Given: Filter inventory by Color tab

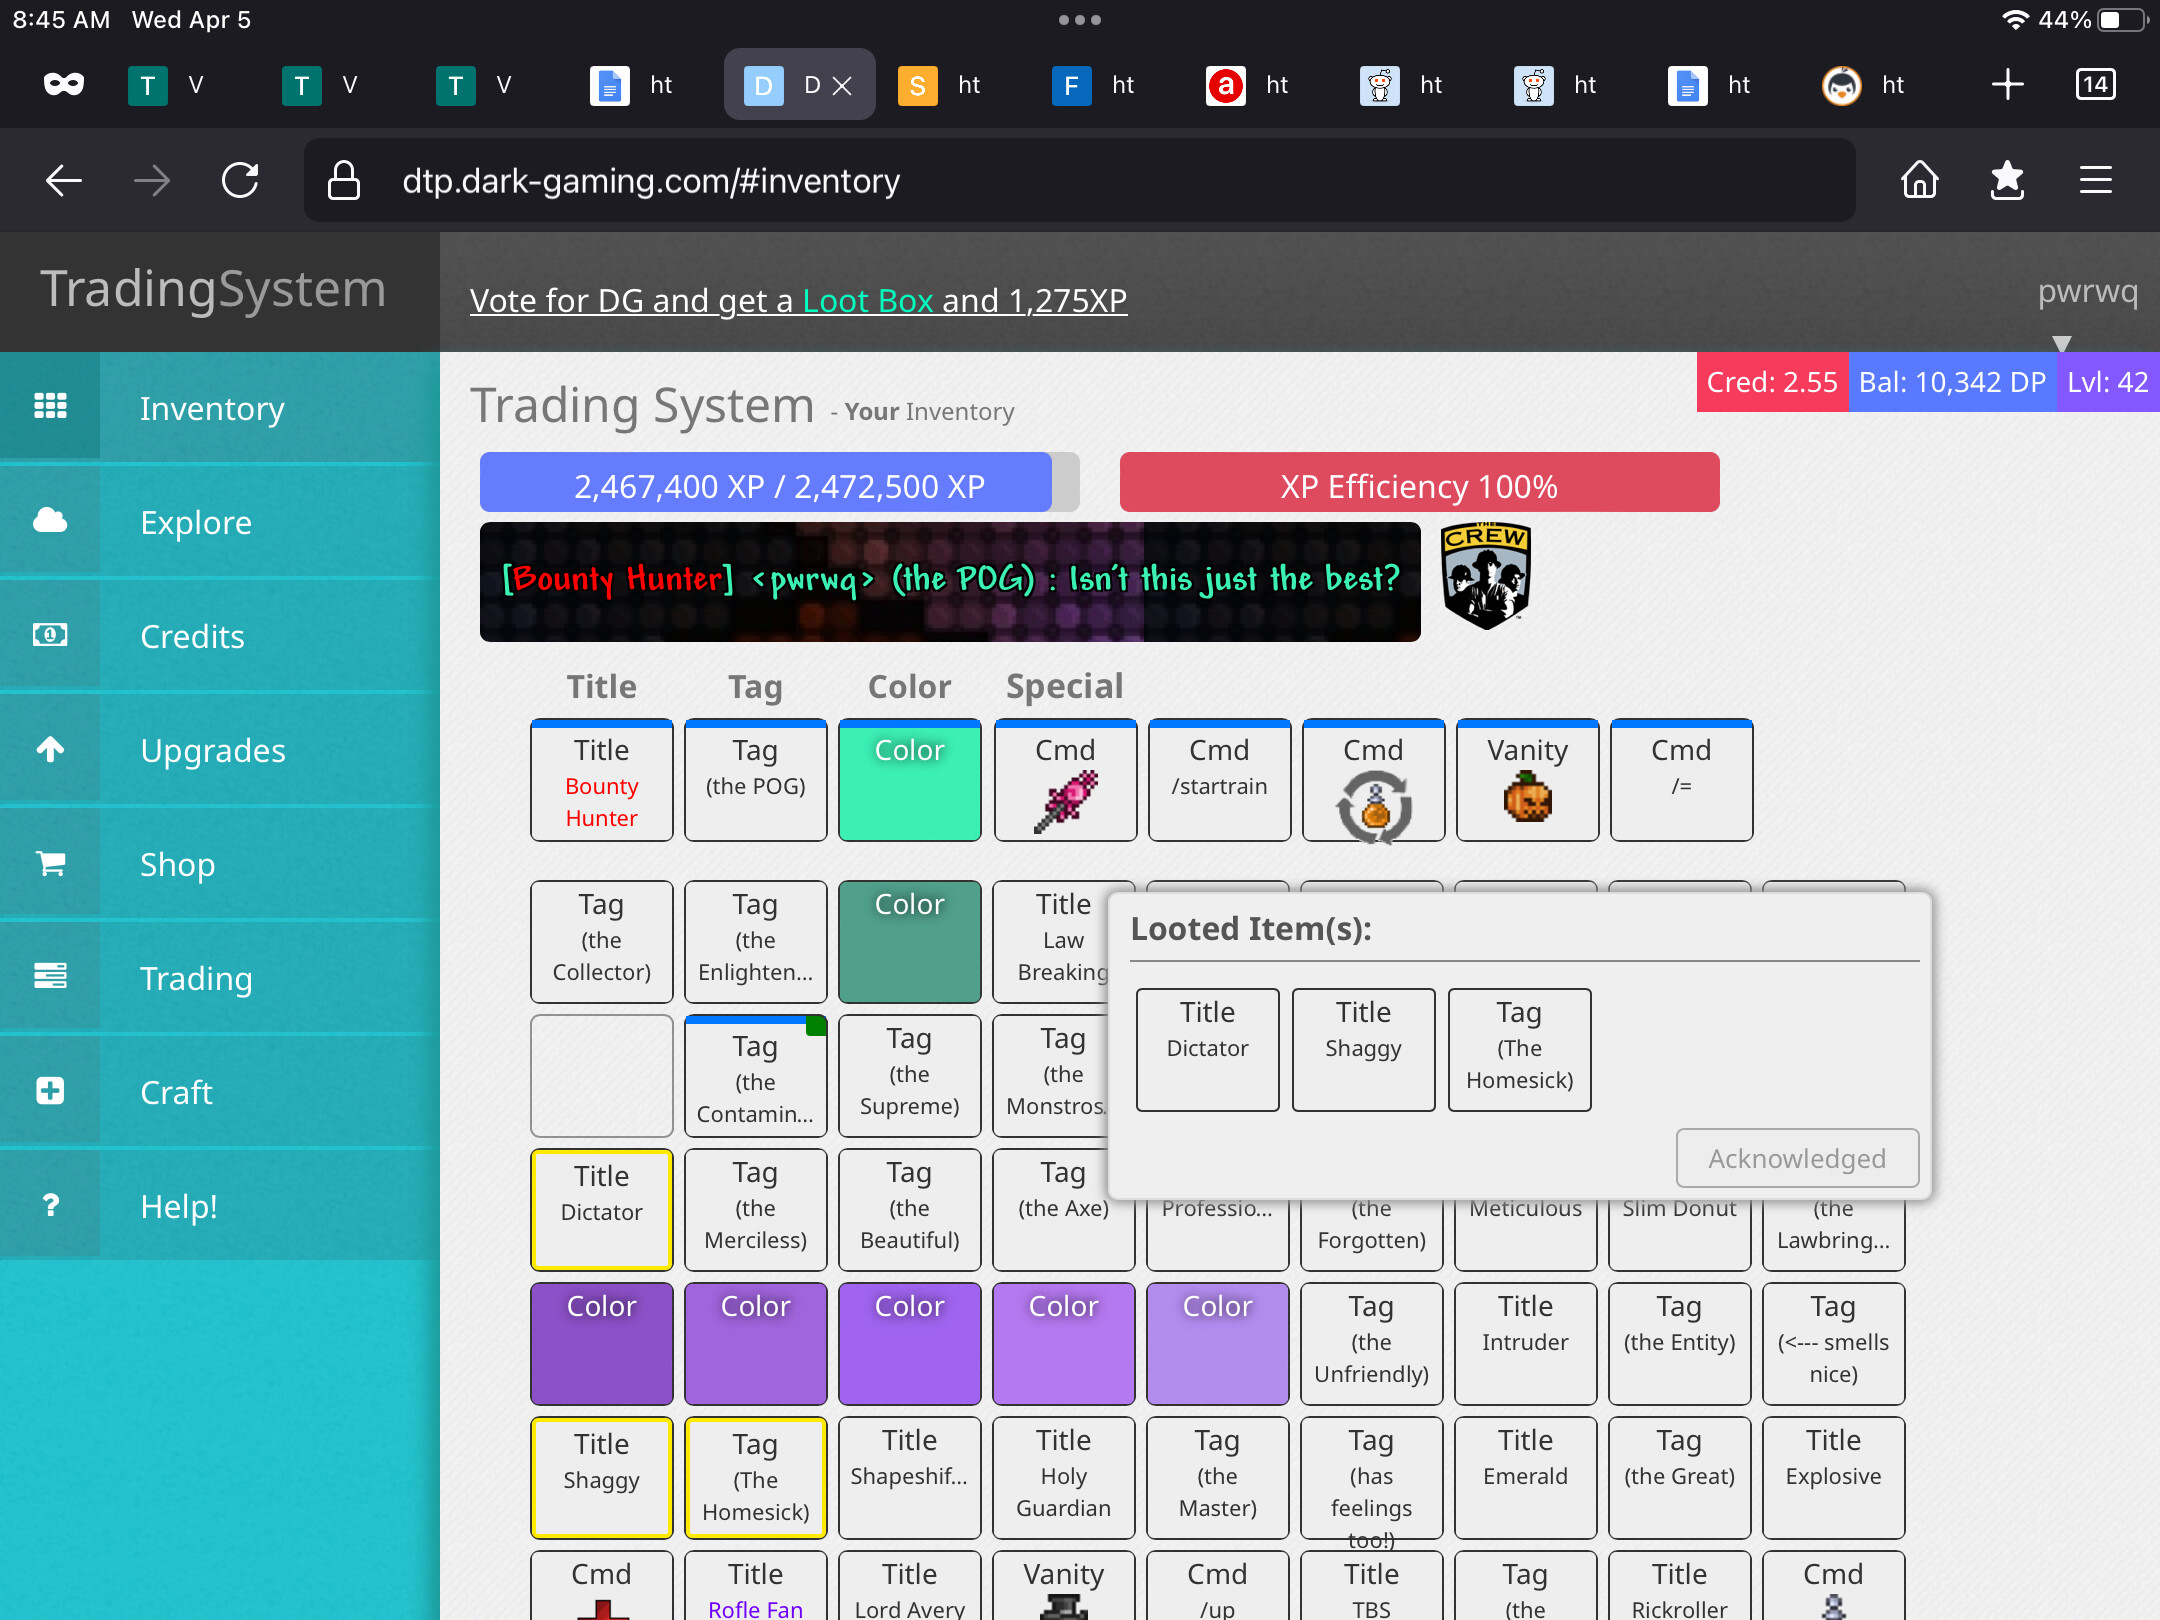Looking at the screenshot, I should pyautogui.click(x=909, y=686).
